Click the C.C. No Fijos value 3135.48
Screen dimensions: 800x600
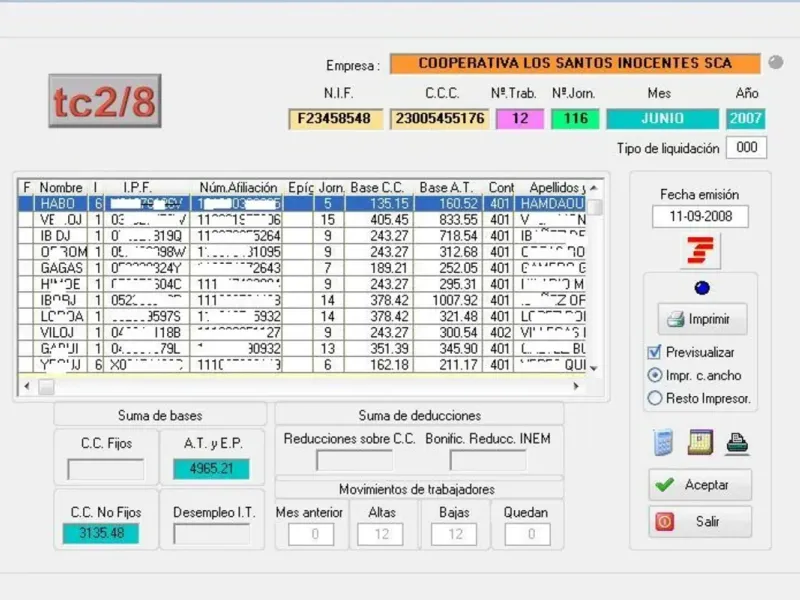(x=101, y=533)
